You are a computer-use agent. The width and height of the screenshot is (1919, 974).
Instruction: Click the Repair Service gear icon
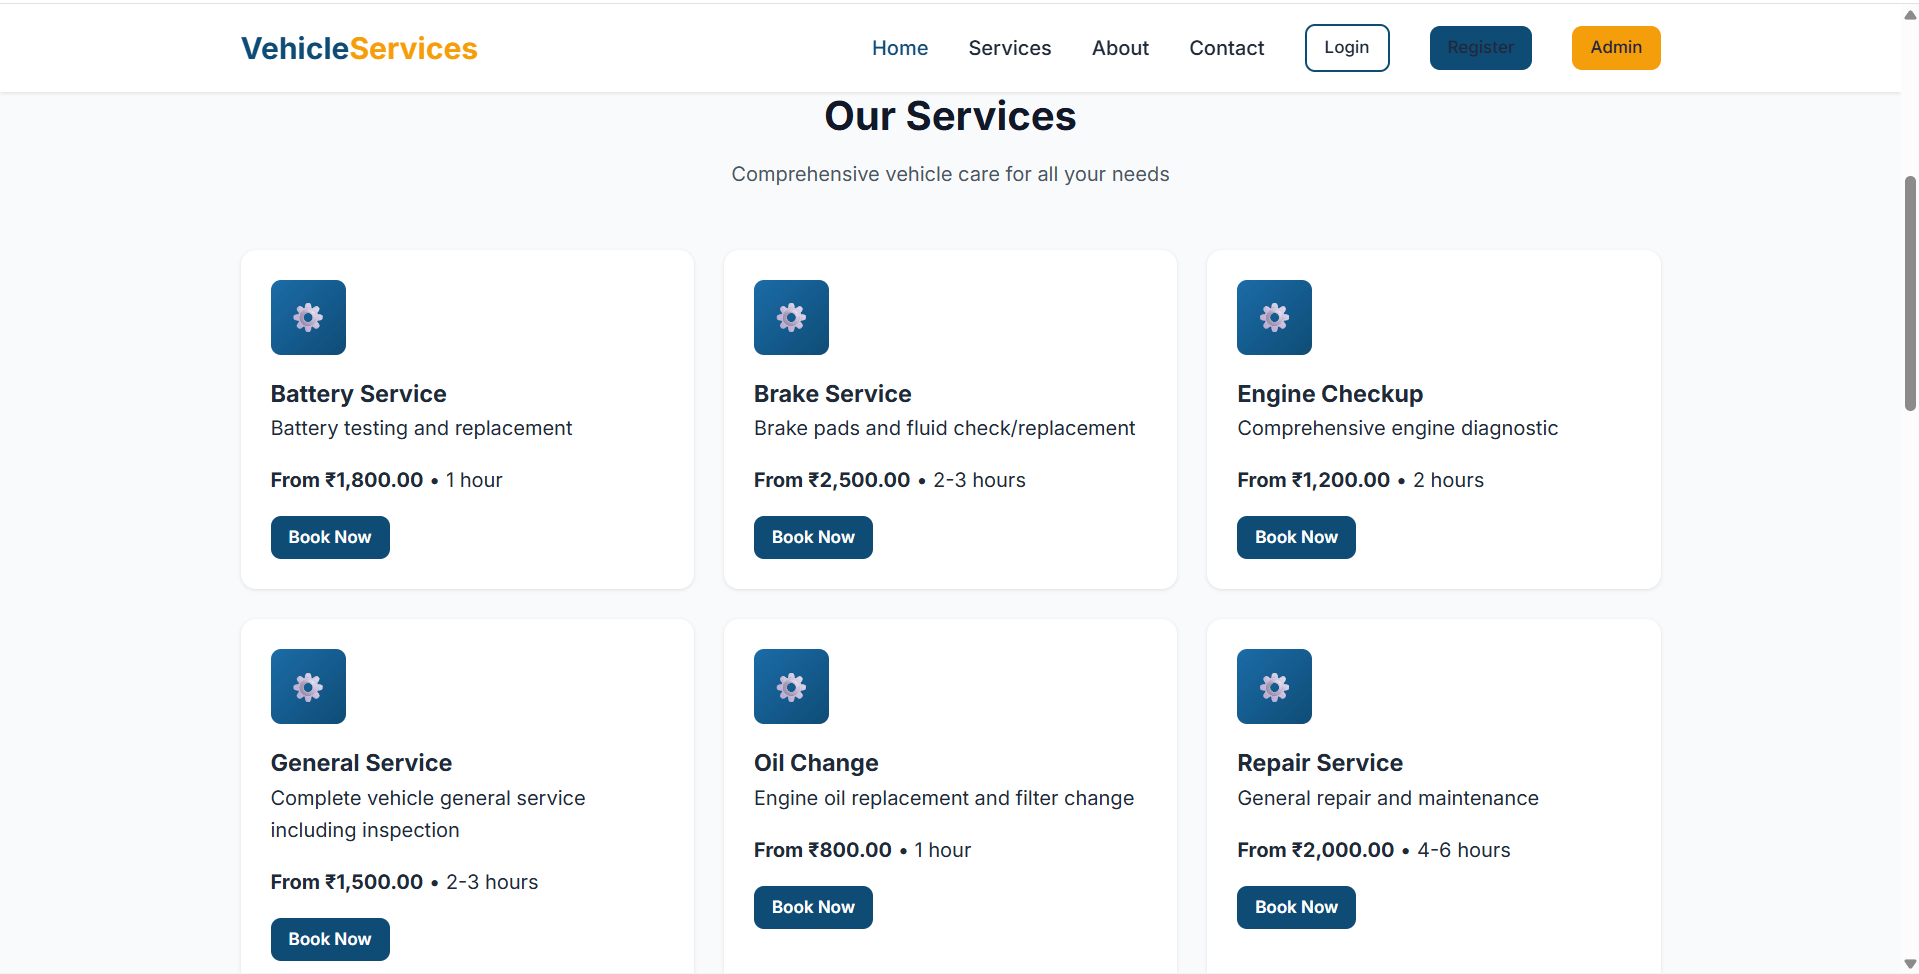tap(1274, 686)
